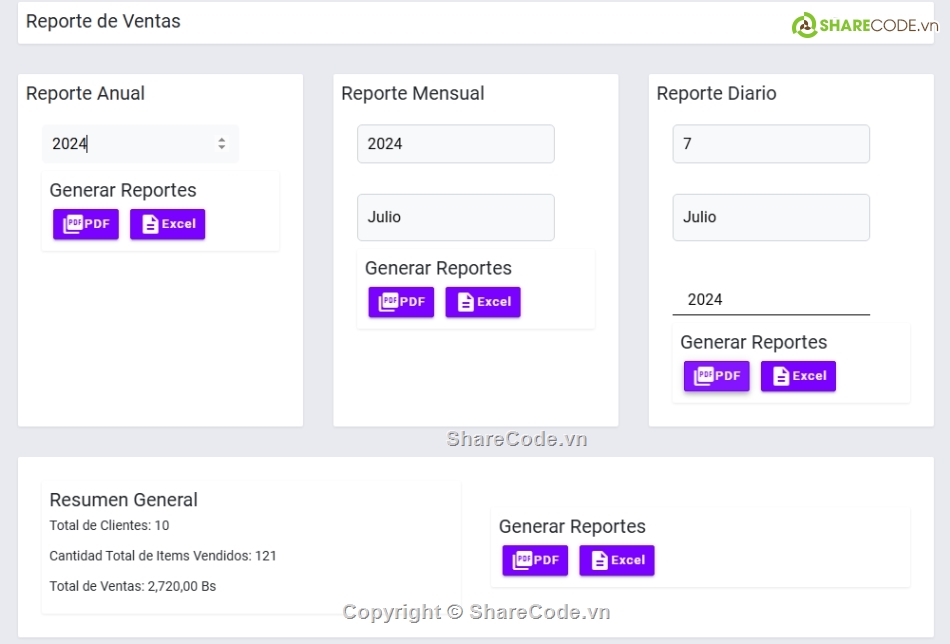
Task: Open the ShareCode.vn logo in the header
Action: pyautogui.click(x=864, y=26)
